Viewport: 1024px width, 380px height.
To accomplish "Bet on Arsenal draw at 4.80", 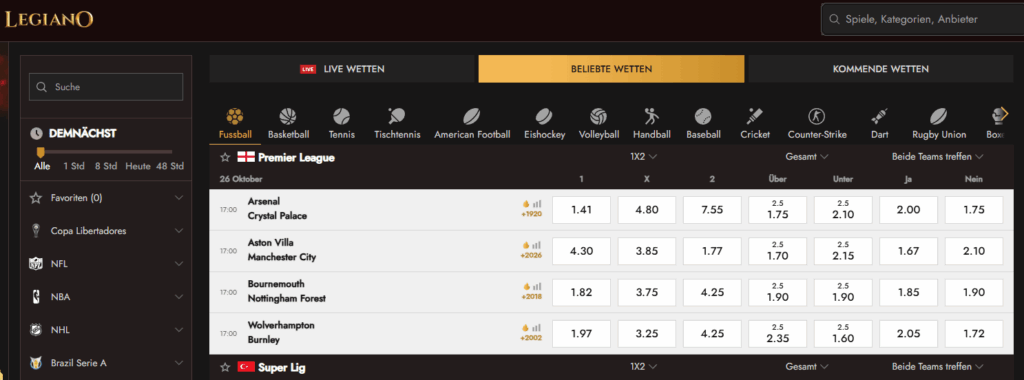I will [647, 210].
